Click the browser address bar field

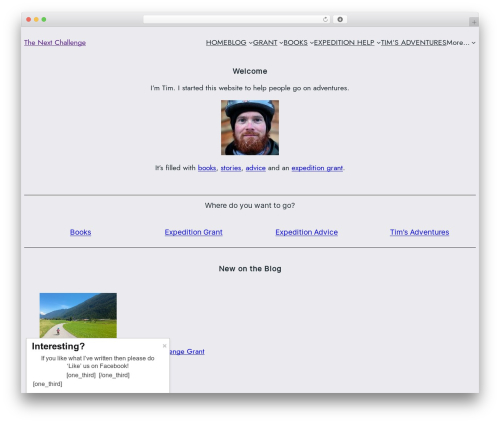236,20
